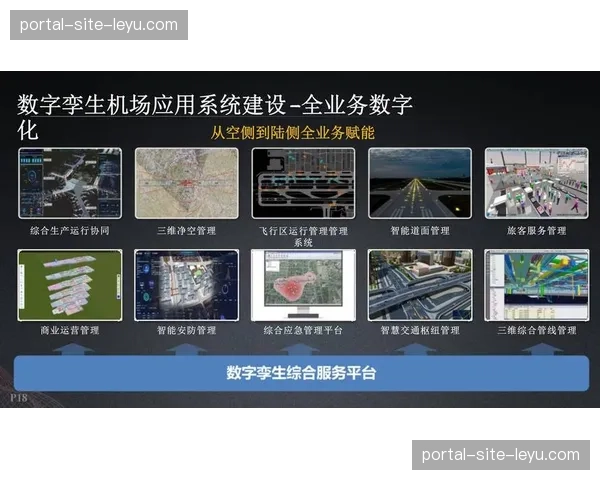
Task: Click the 智能安防管理 thumbnail
Action: pos(187,285)
